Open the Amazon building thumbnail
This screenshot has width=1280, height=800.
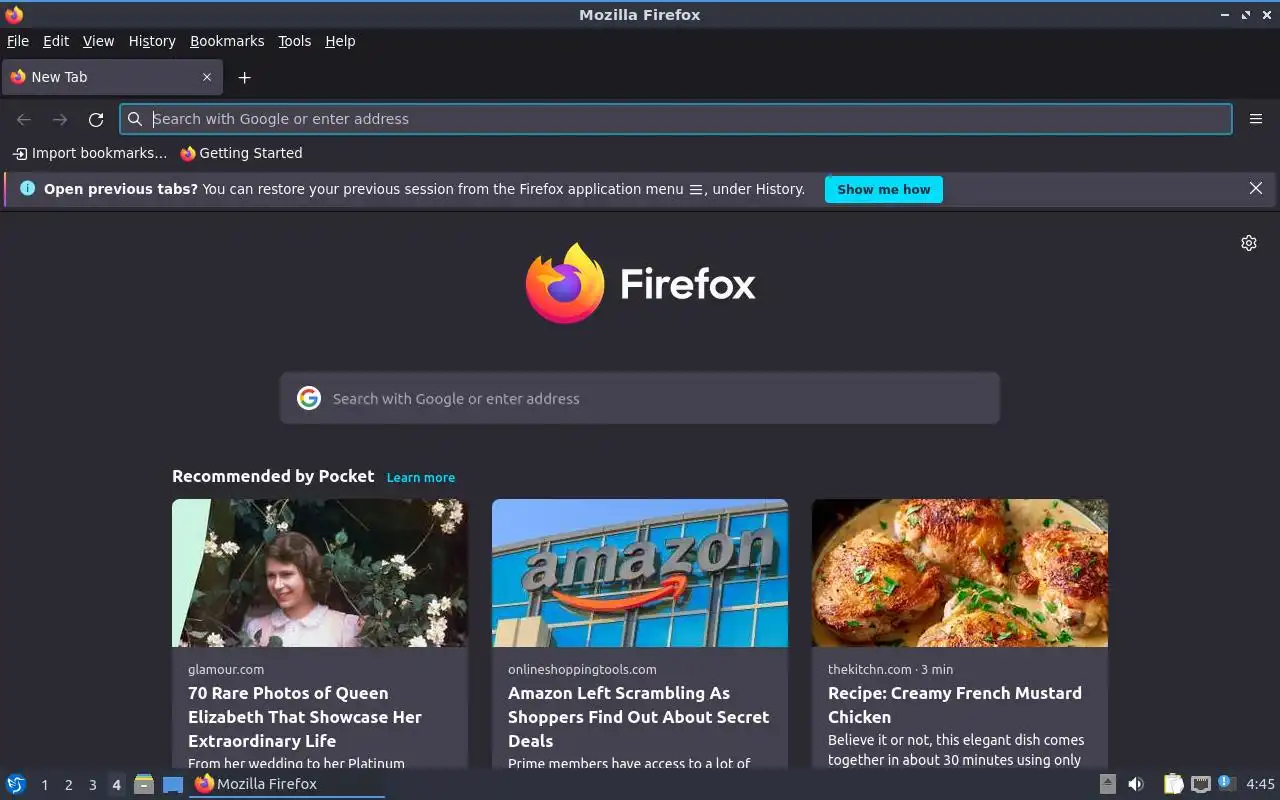coord(640,573)
